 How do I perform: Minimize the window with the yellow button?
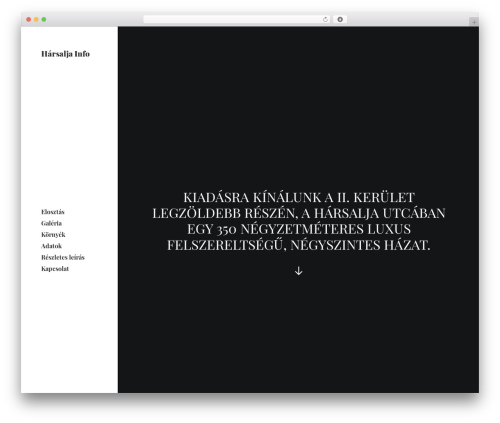[x=36, y=19]
